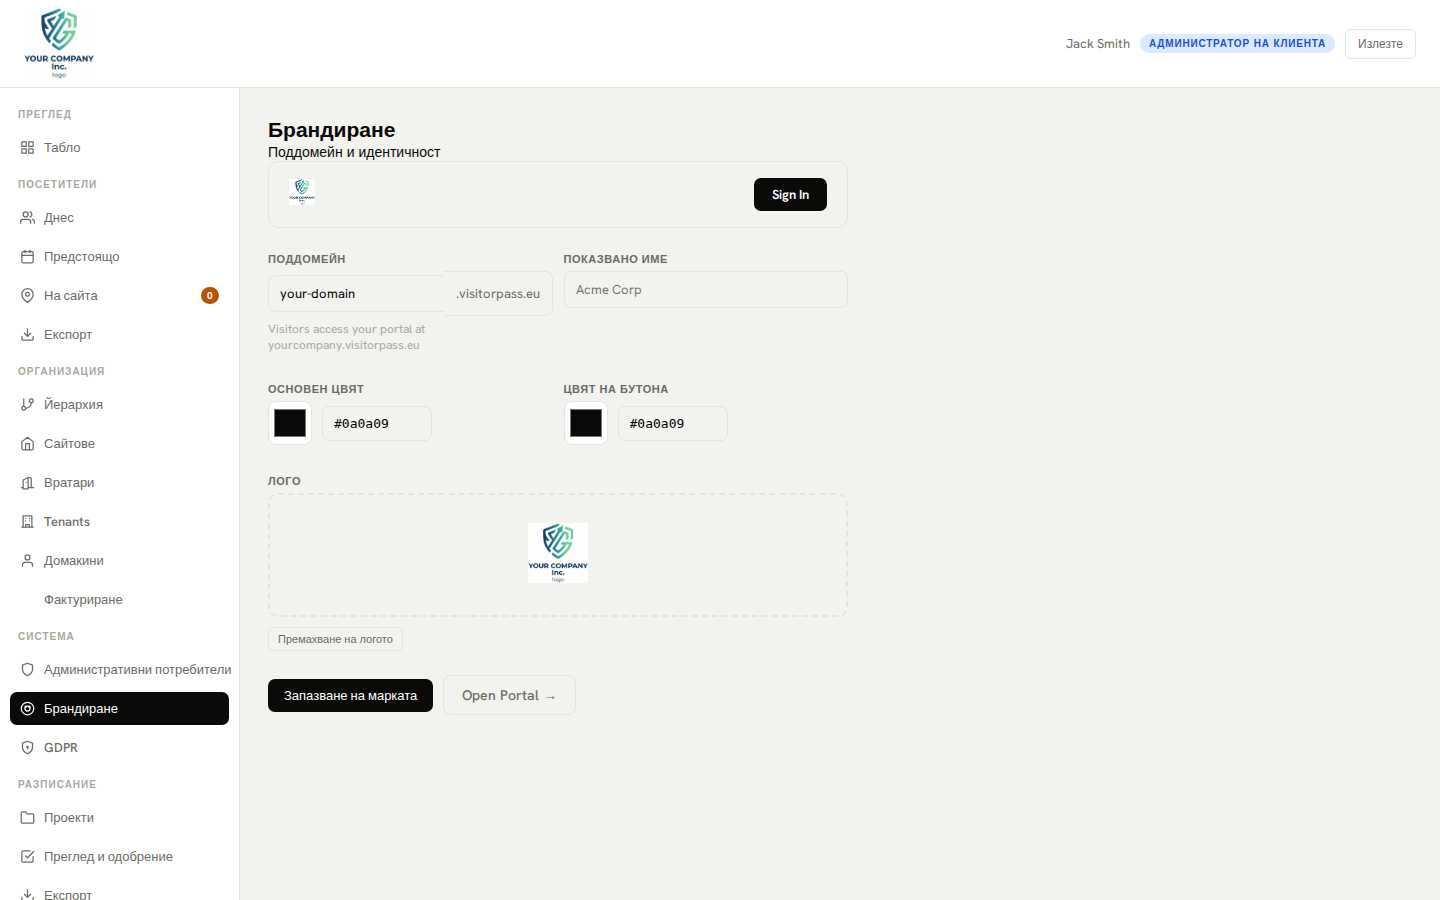Image resolution: width=1440 pixels, height=900 pixels.
Task: Go to the Tenants section
Action: [67, 522]
